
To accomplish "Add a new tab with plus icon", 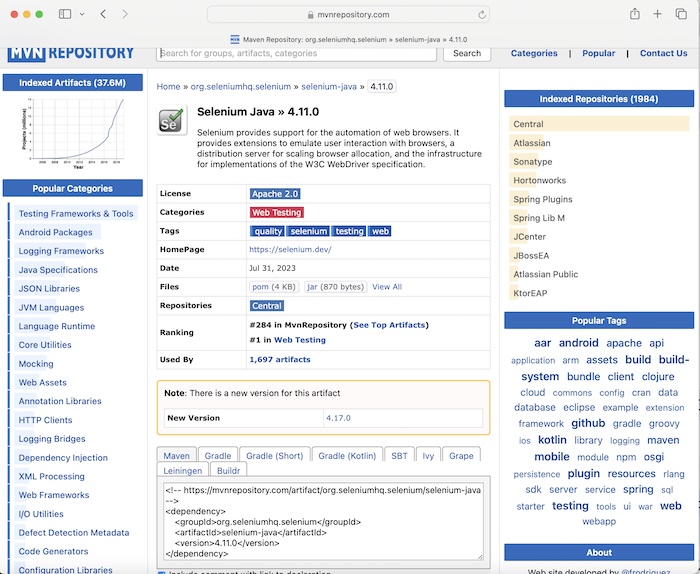I will [657, 14].
